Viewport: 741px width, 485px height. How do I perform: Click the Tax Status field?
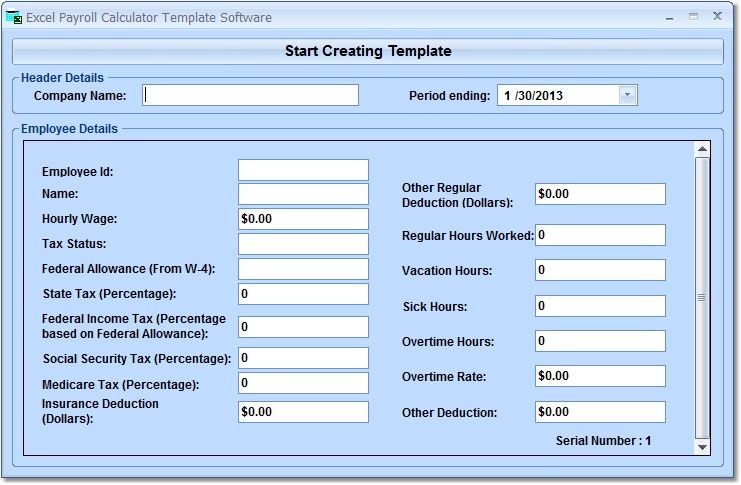pyautogui.click(x=303, y=244)
